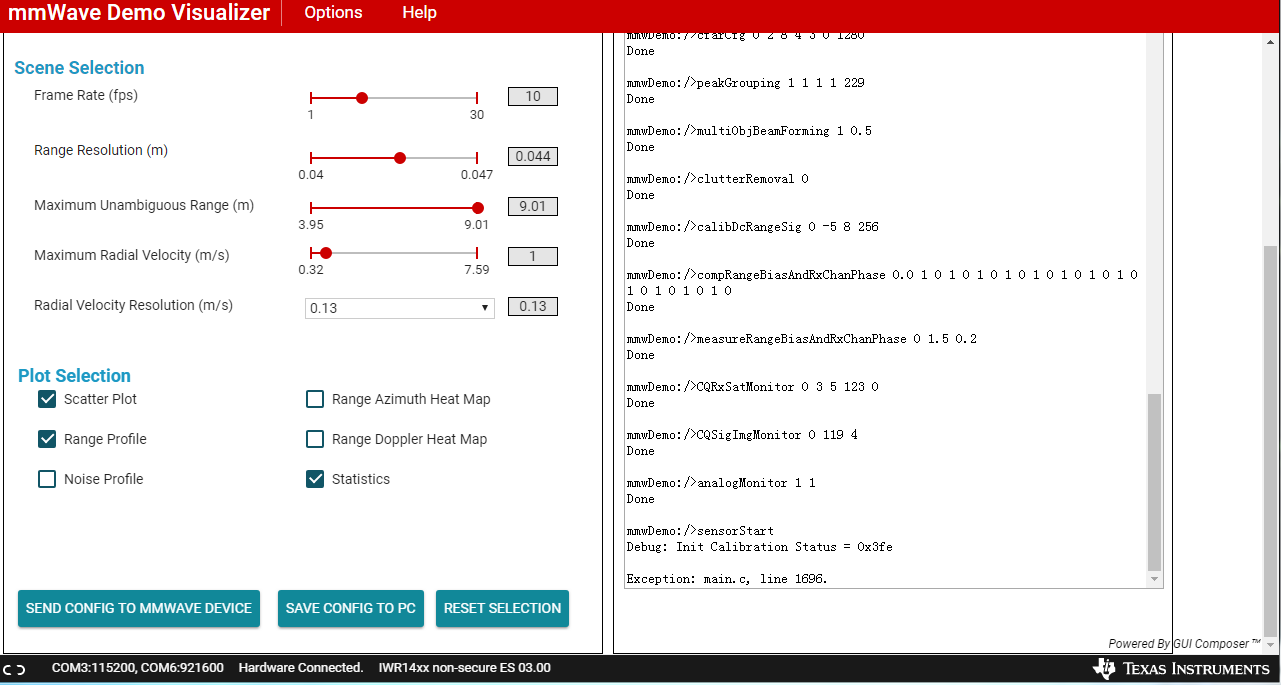Click the peakGrouping 1 1 1 1 229 line
Image resolution: width=1281 pixels, height=685 pixels.
click(x=746, y=83)
